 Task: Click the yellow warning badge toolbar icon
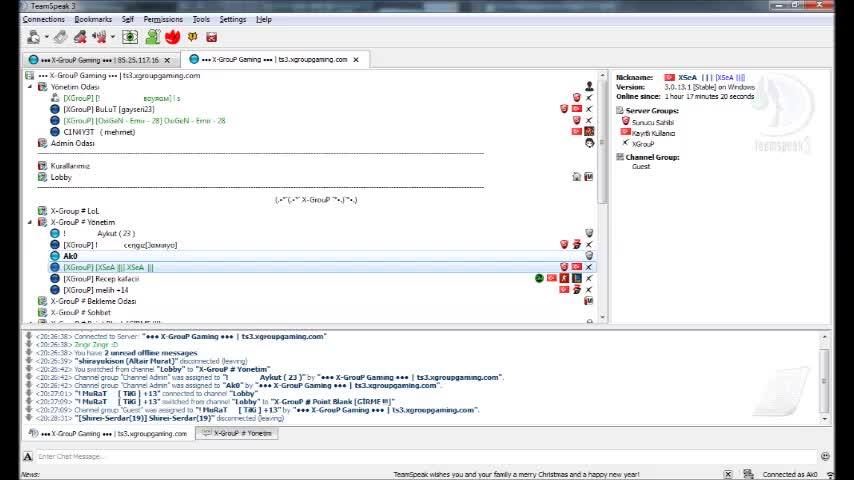coord(192,37)
